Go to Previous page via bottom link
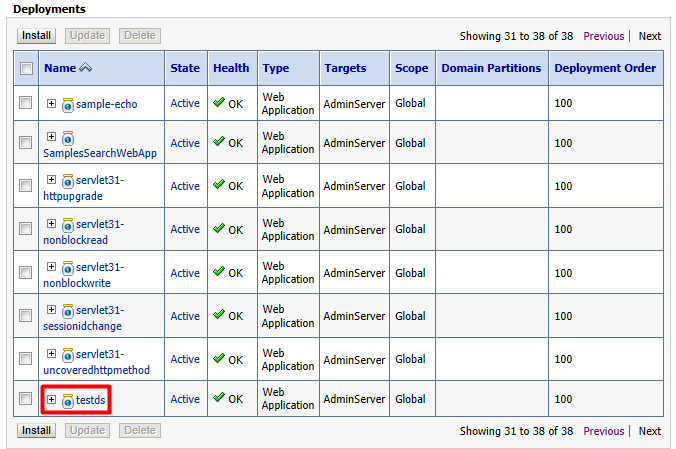676x449 pixels. 604,431
